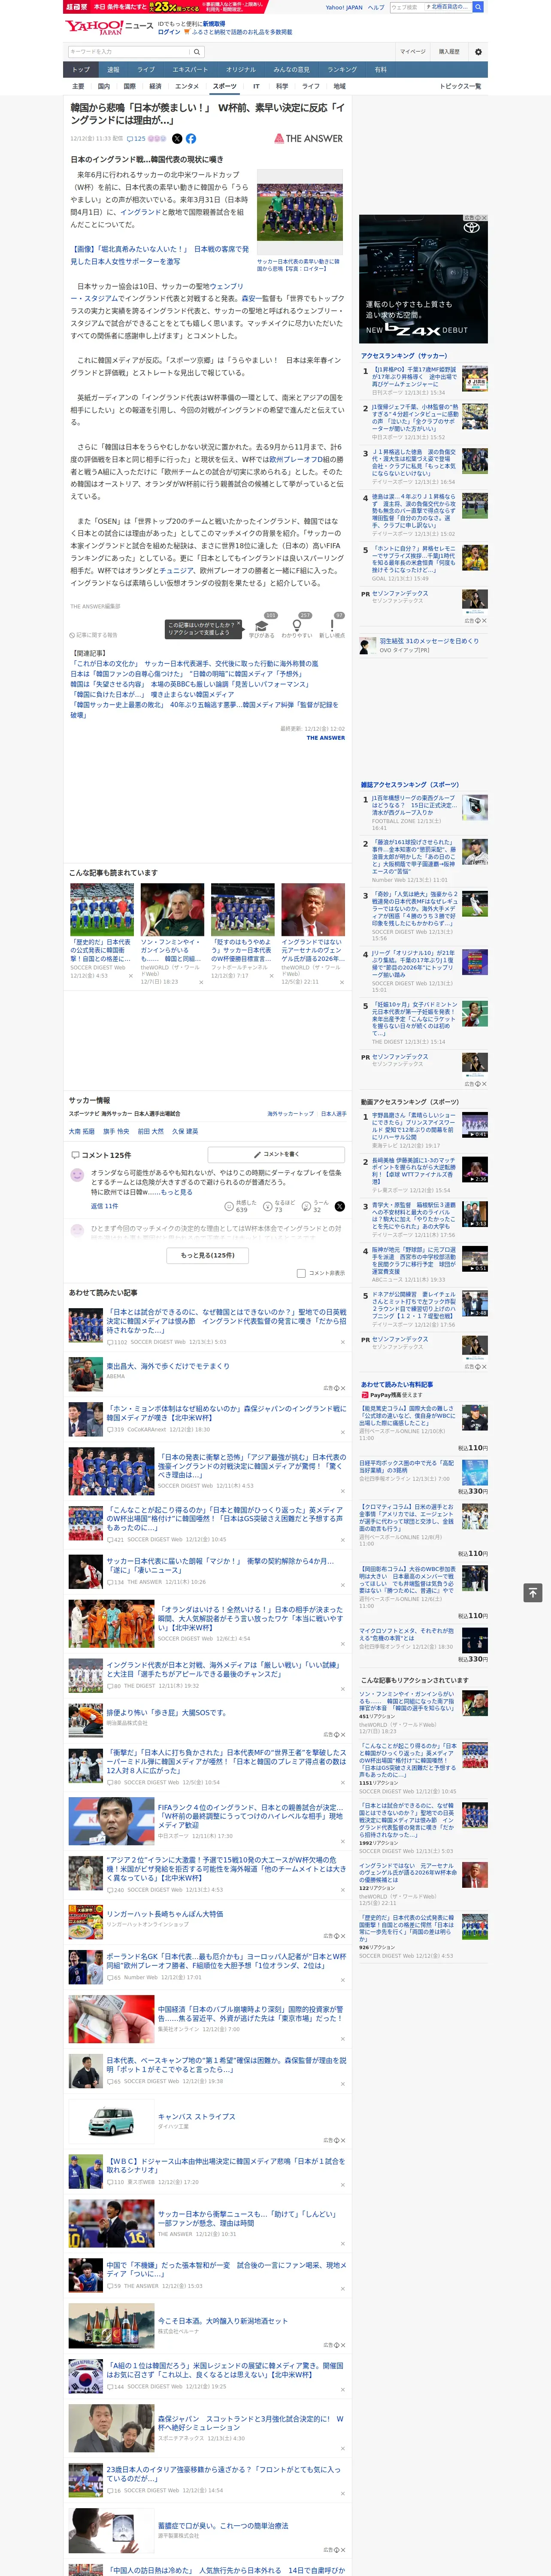The width and height of the screenshot is (551, 2576).
Task: Click the blue search button at the top right
Action: tap(478, 7)
